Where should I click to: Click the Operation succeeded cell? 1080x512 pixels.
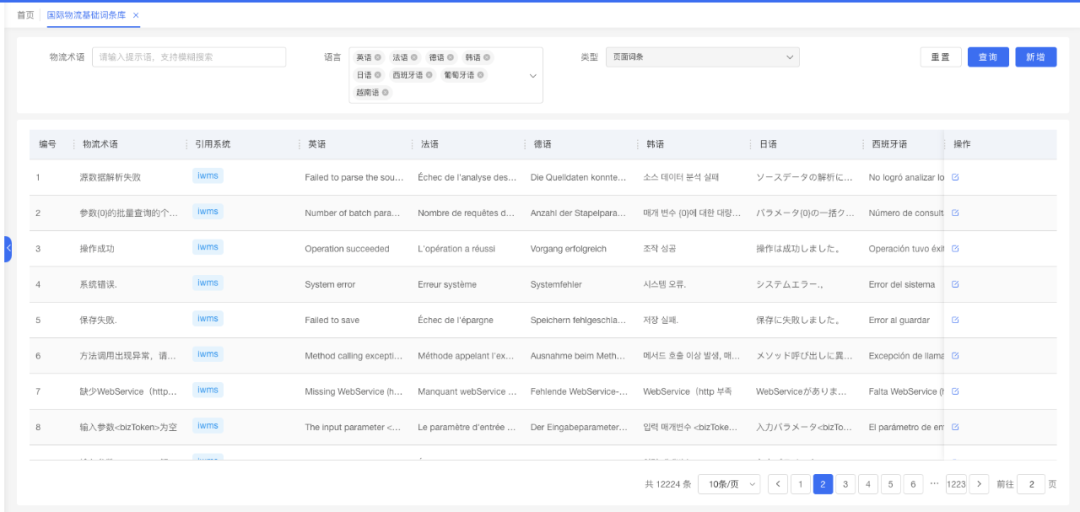click(347, 249)
